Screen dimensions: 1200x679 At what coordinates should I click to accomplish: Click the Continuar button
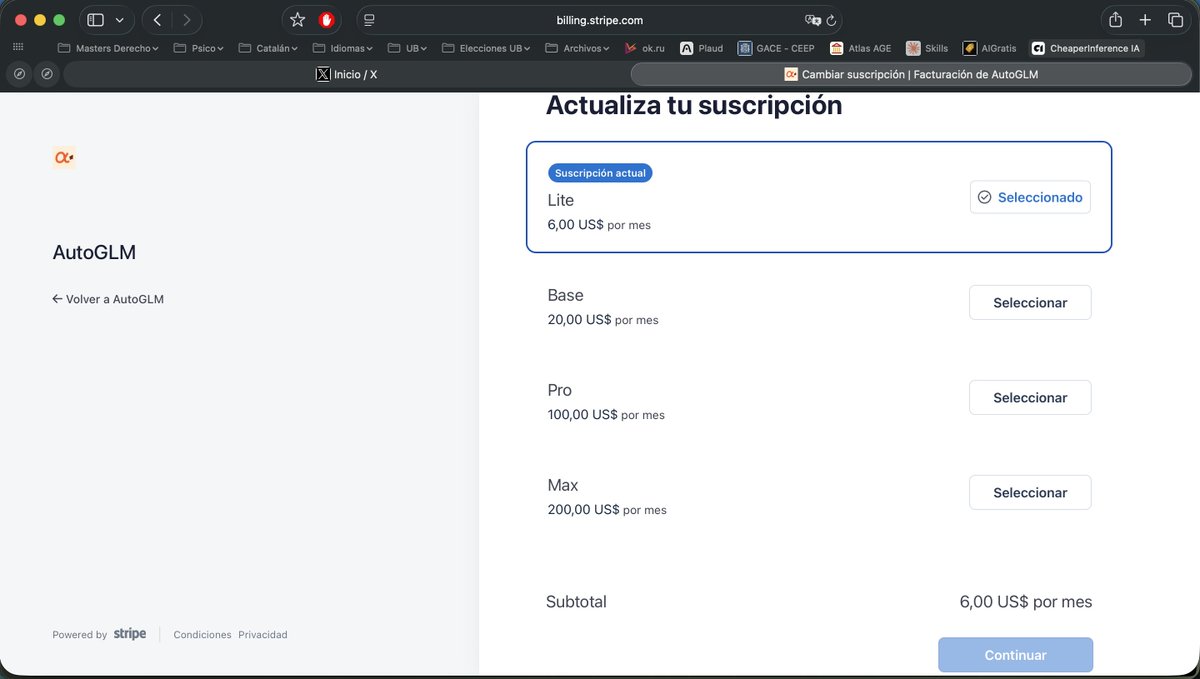click(1015, 655)
